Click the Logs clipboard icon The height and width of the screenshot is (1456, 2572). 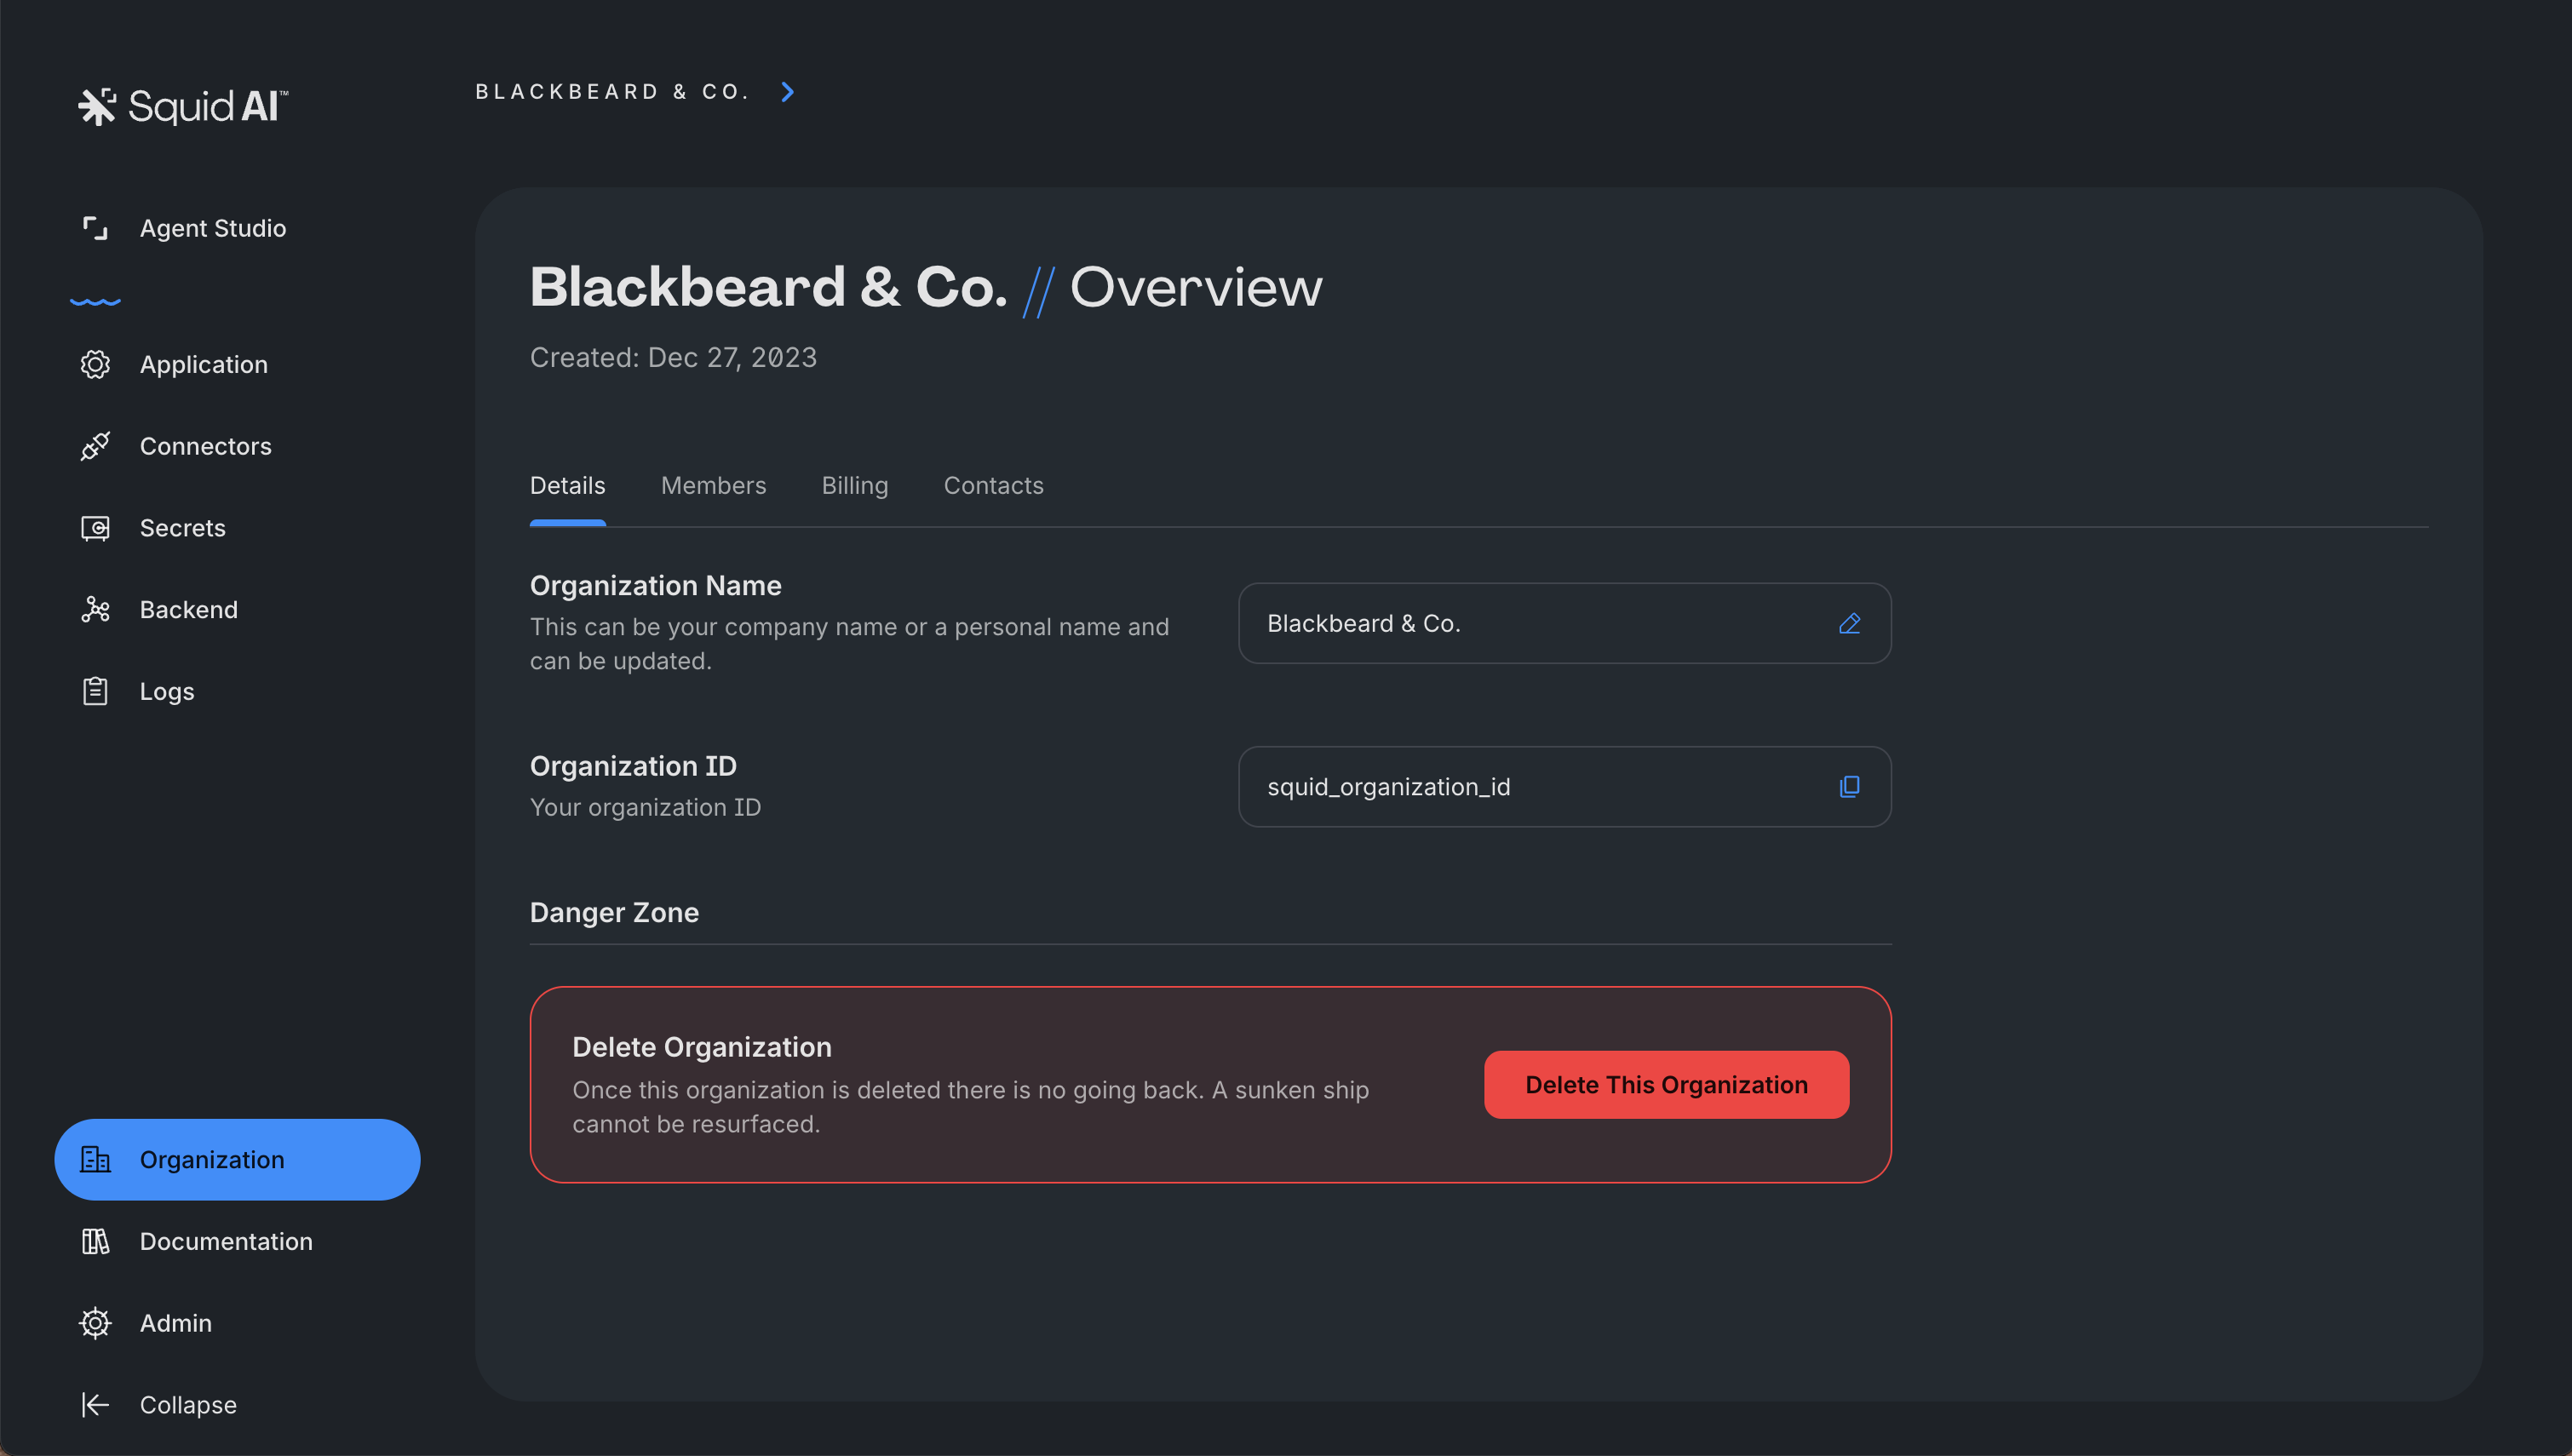[x=95, y=691]
